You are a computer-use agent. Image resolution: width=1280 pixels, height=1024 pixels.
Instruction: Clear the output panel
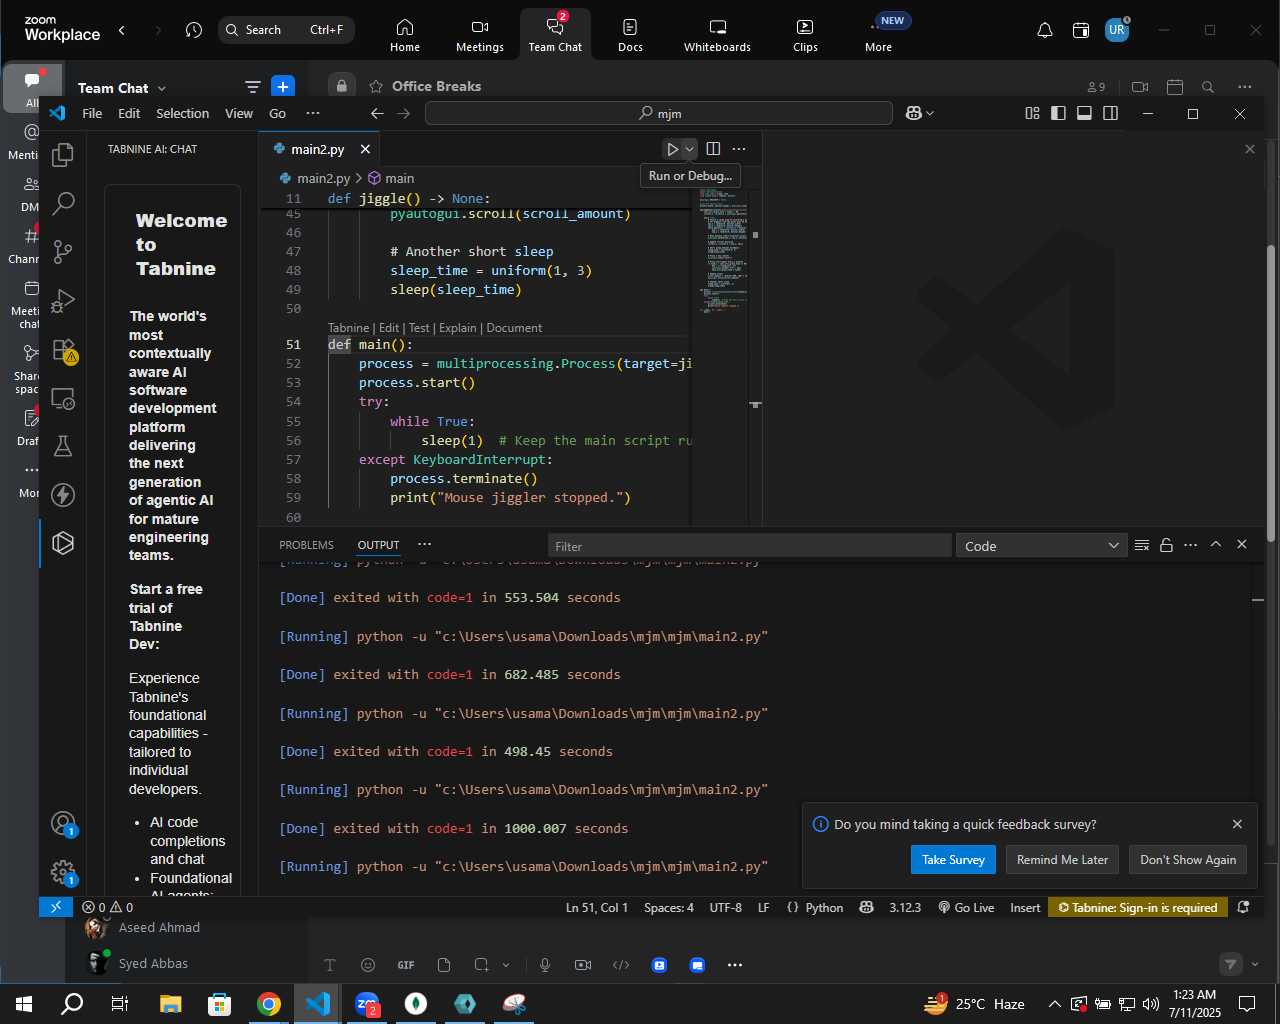tap(1141, 545)
